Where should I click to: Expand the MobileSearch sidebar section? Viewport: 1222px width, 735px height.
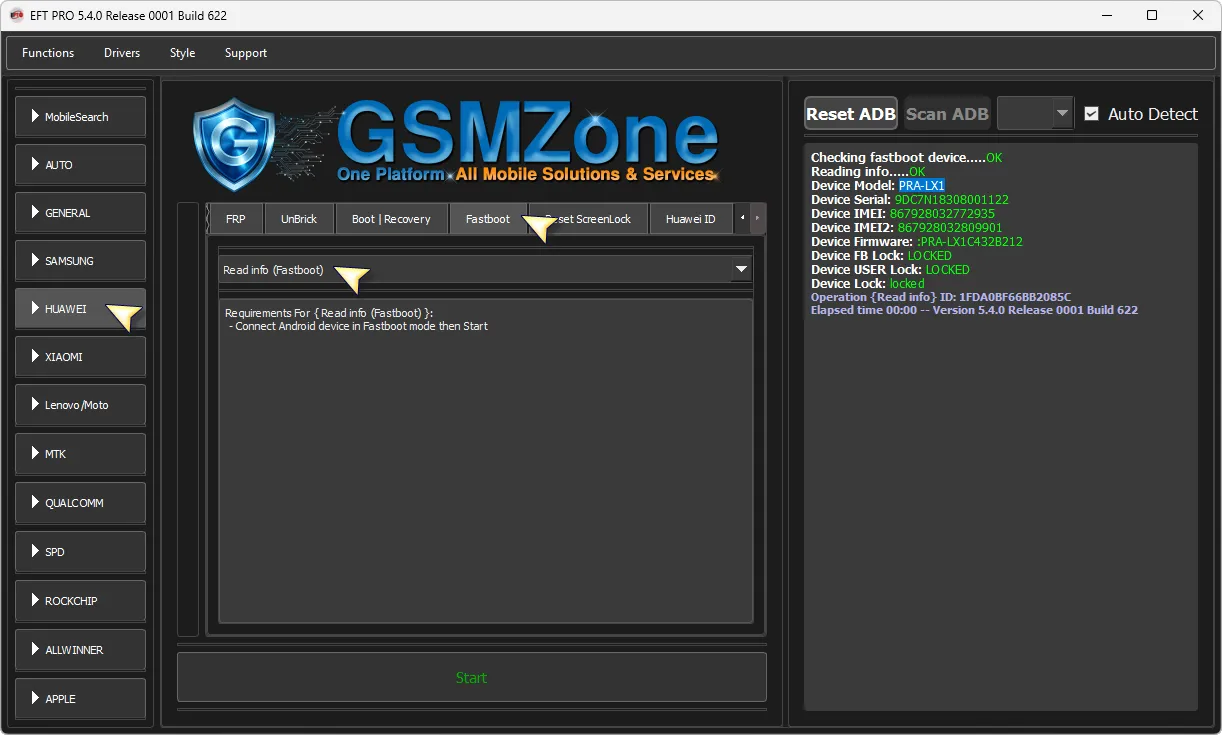tap(80, 117)
